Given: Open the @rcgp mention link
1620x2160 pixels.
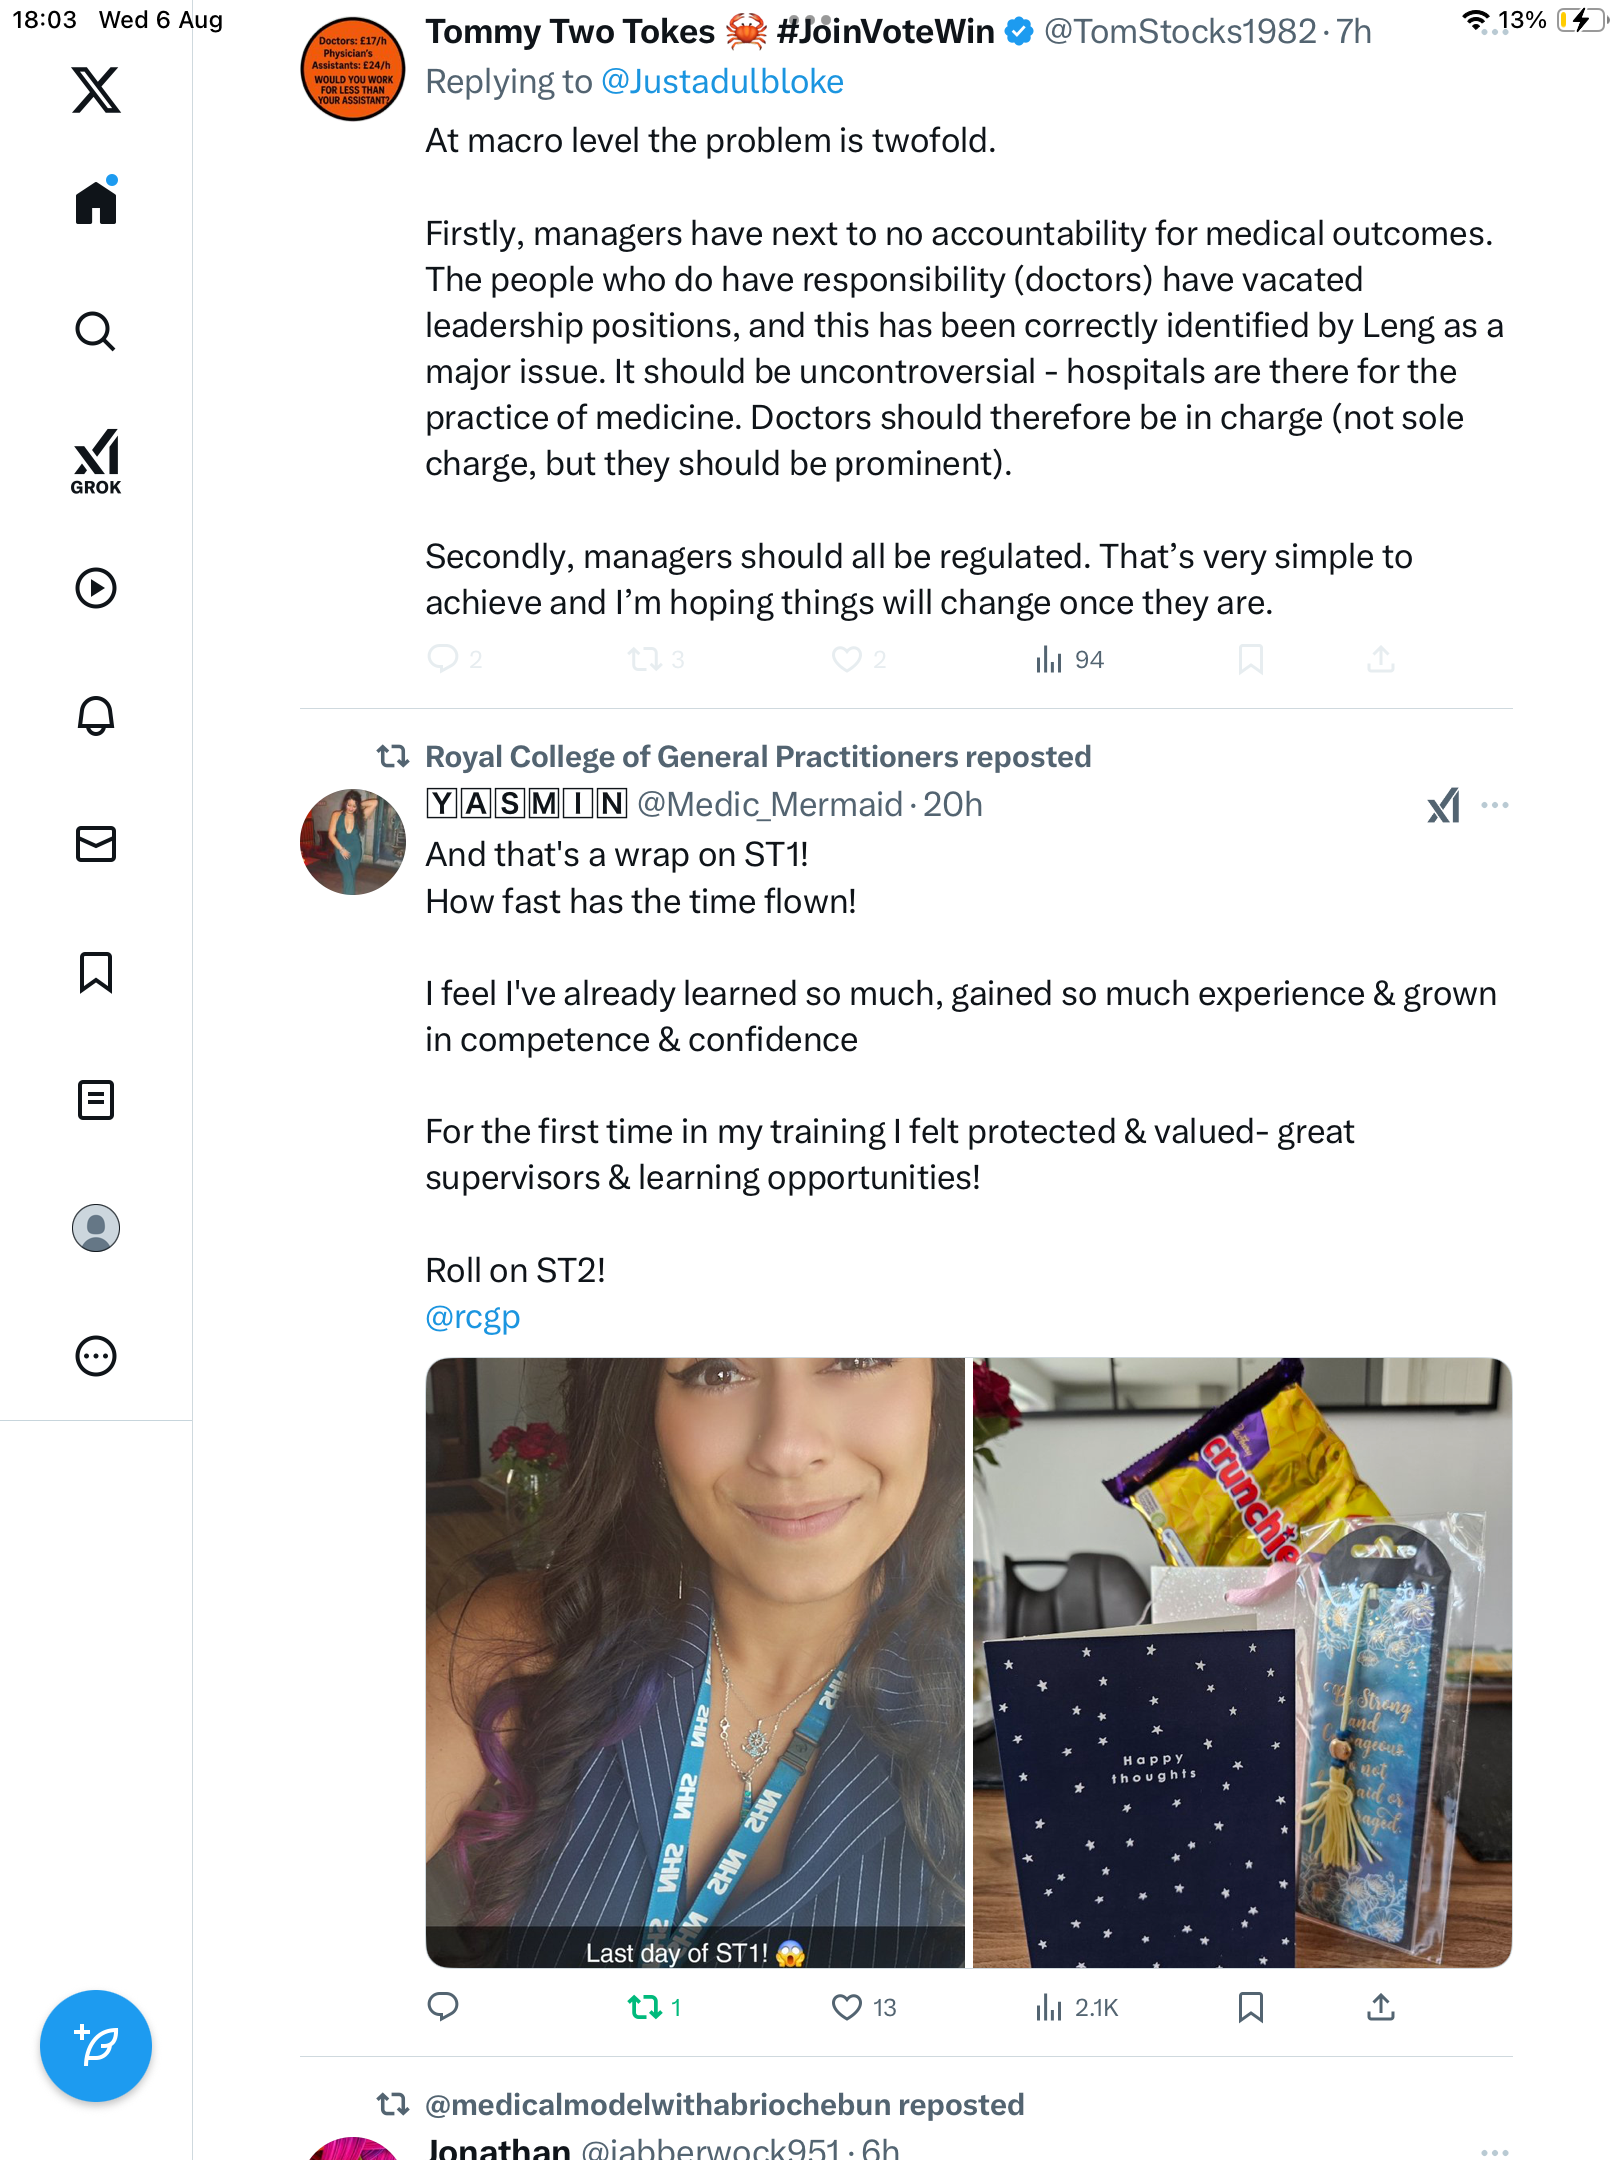Looking at the screenshot, I should 472,1317.
